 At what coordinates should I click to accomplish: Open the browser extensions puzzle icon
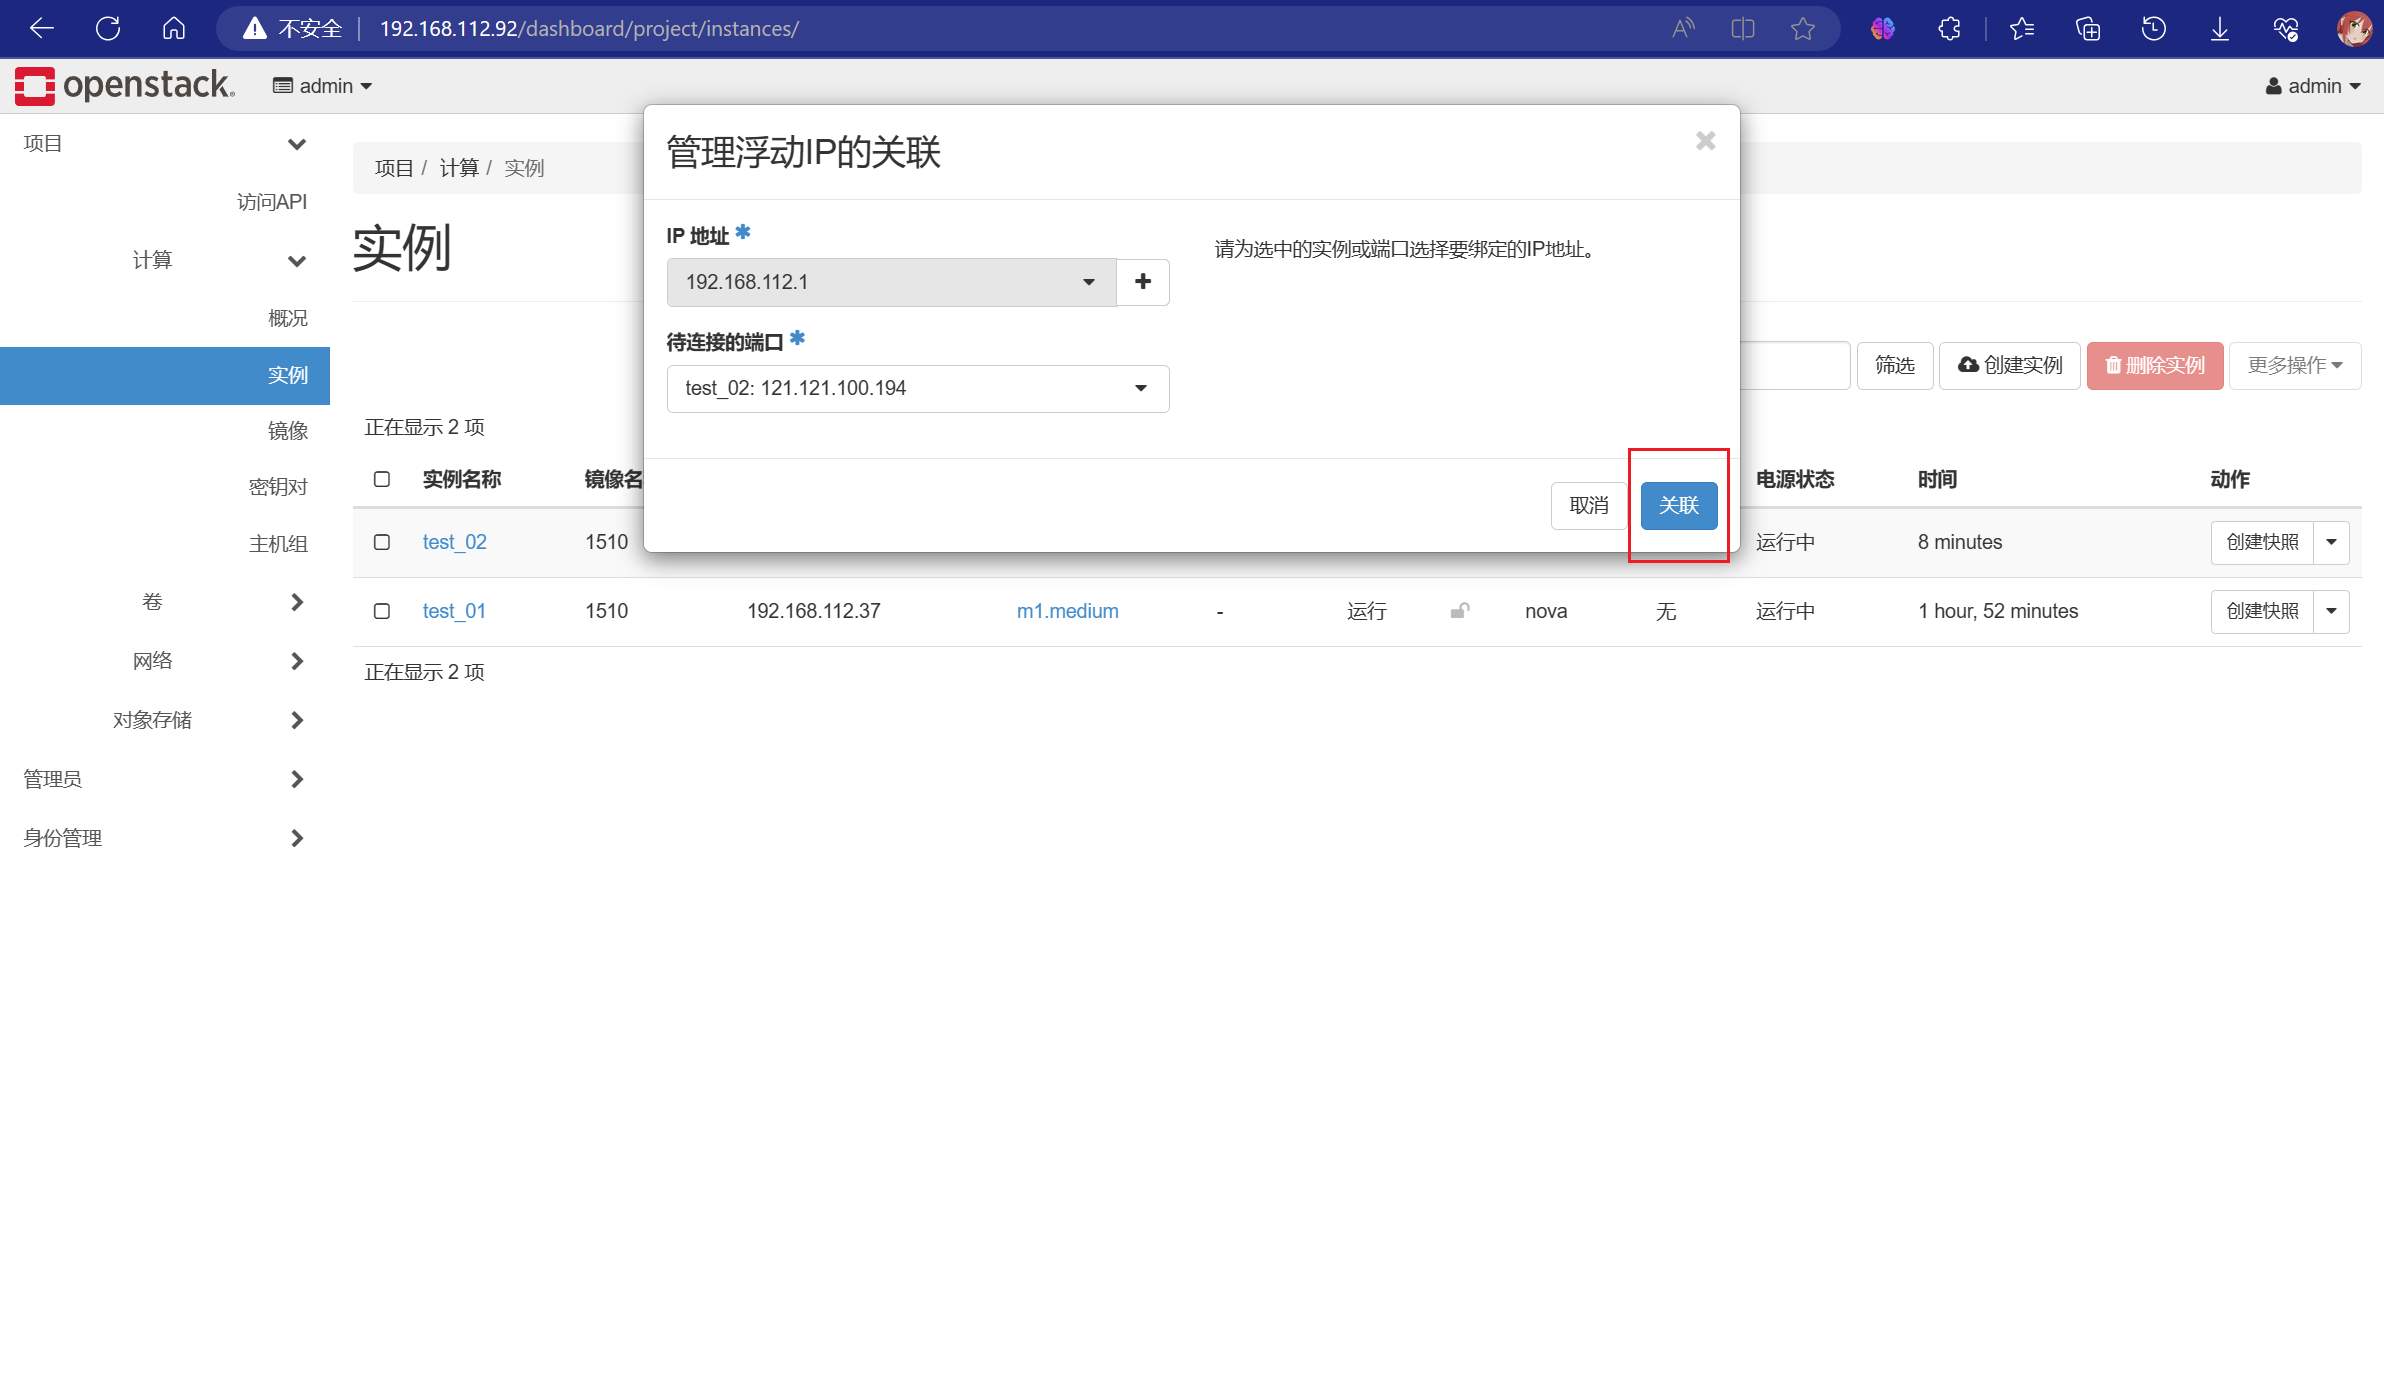[1949, 29]
